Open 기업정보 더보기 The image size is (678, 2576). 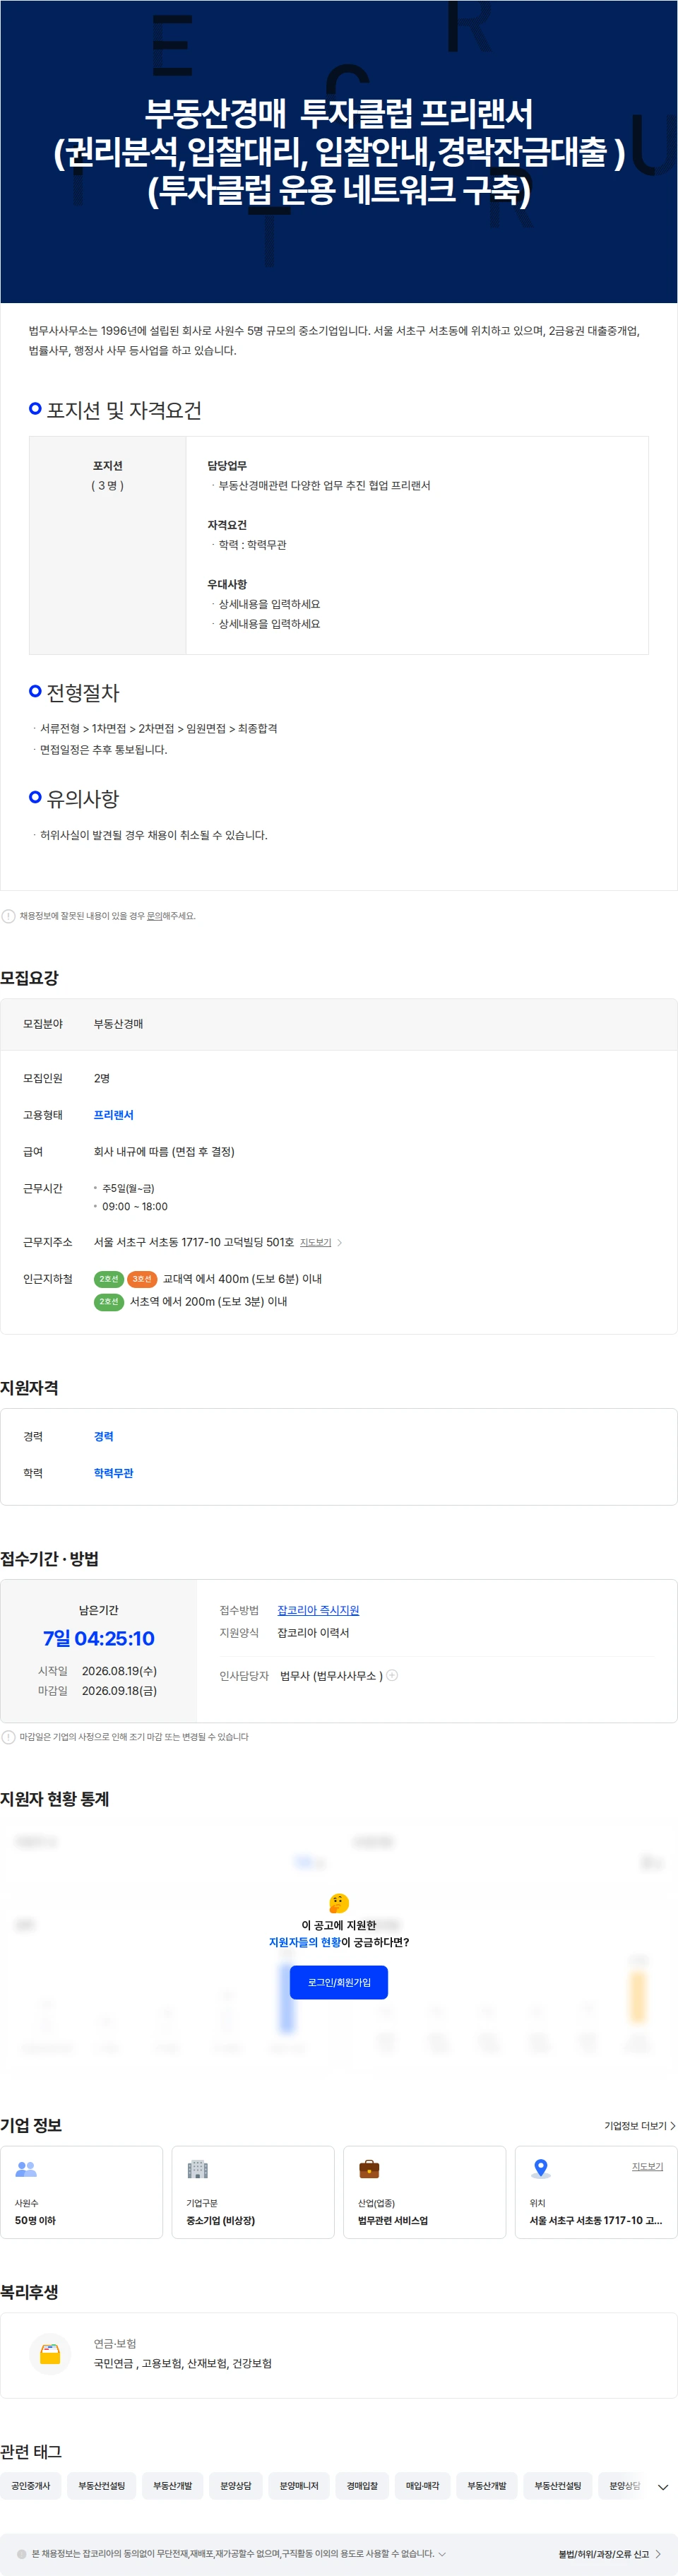pos(640,2126)
